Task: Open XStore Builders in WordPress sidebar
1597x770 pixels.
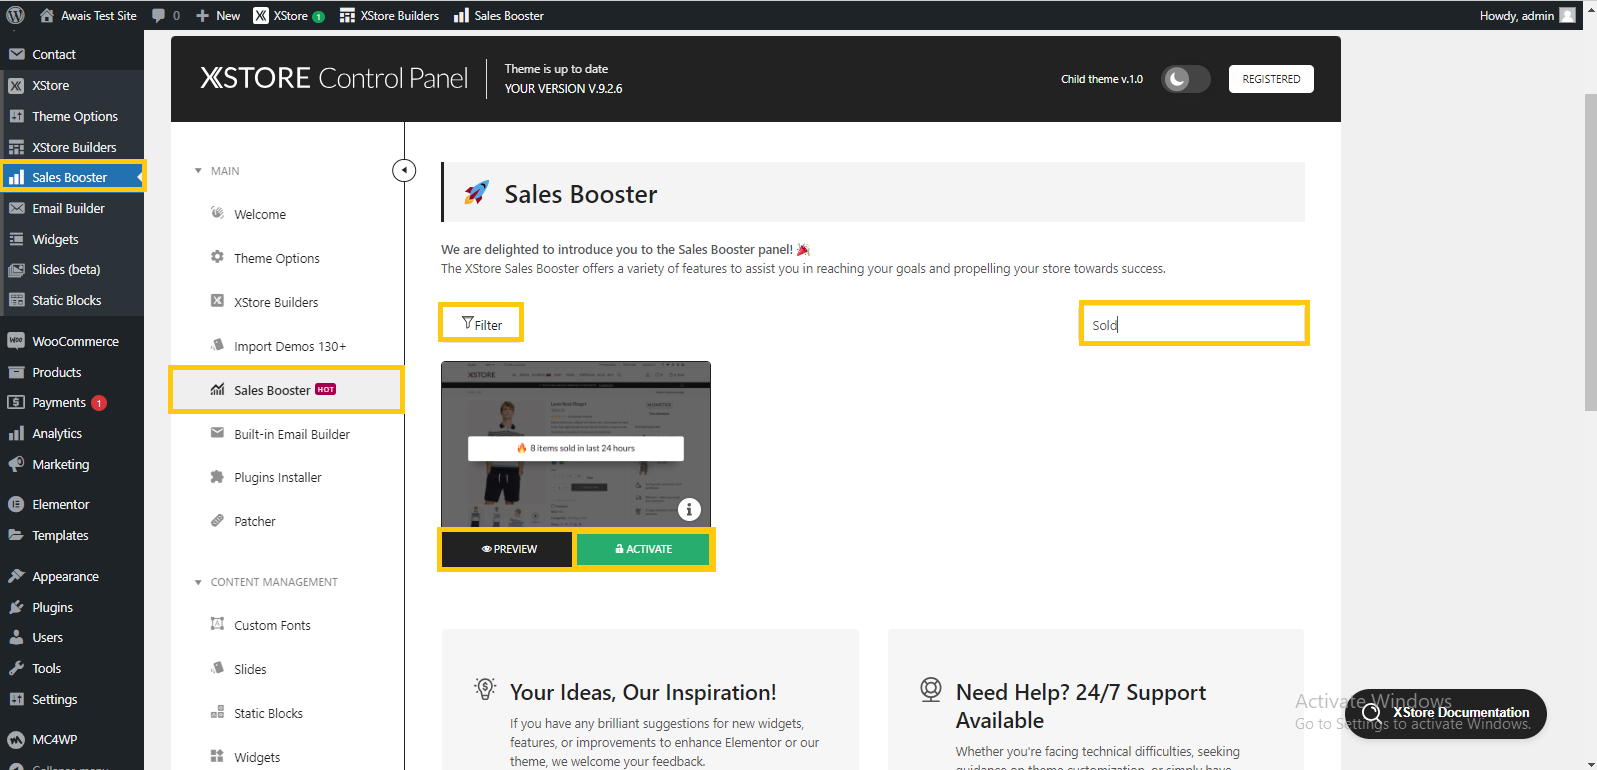Action: [x=72, y=147]
